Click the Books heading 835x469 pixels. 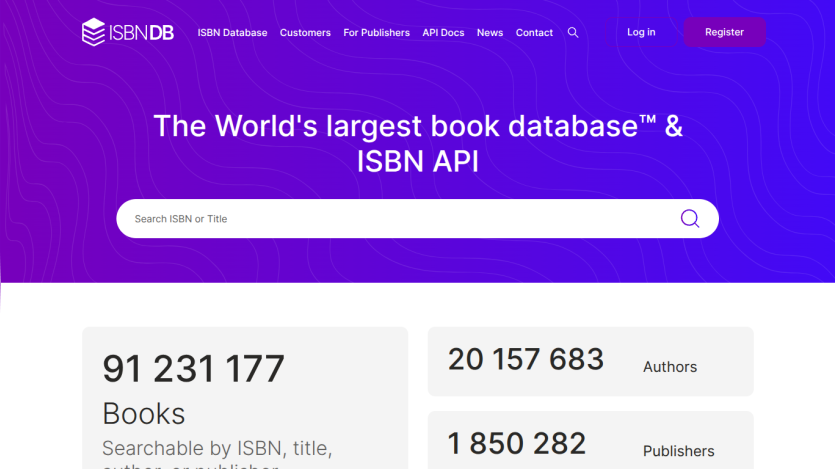[144, 414]
